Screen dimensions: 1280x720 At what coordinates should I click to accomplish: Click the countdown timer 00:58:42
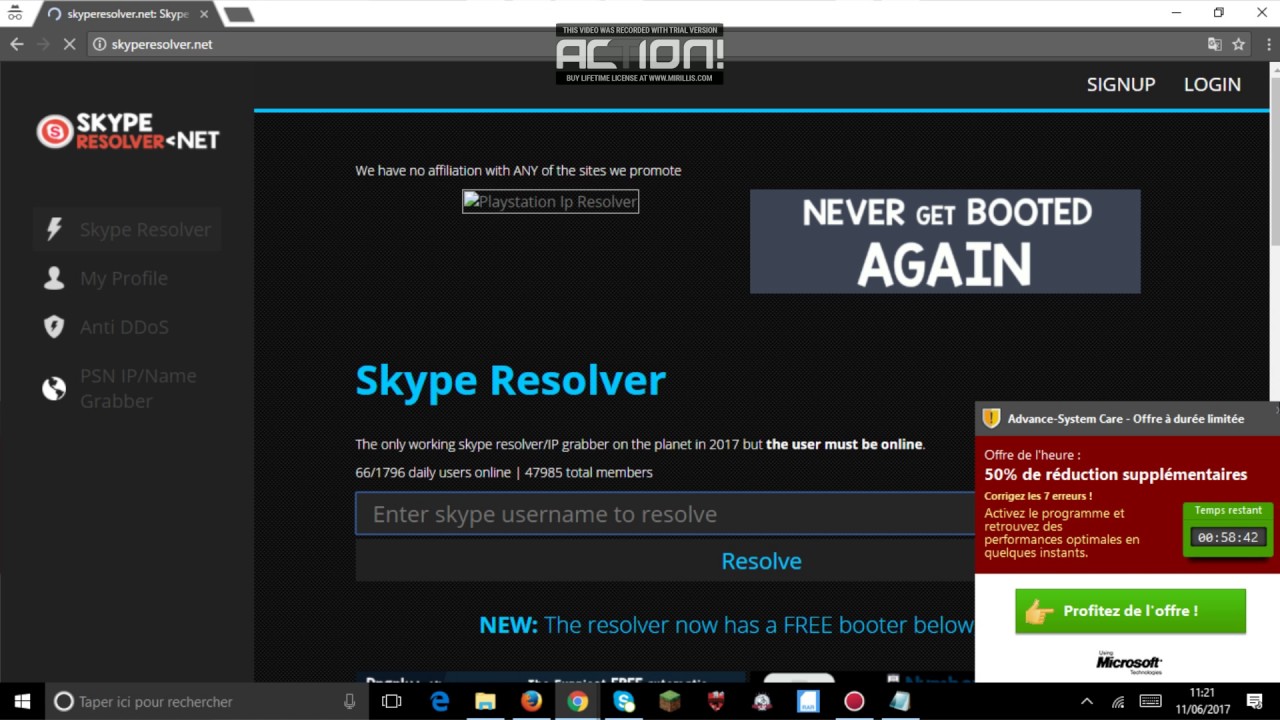[1228, 537]
